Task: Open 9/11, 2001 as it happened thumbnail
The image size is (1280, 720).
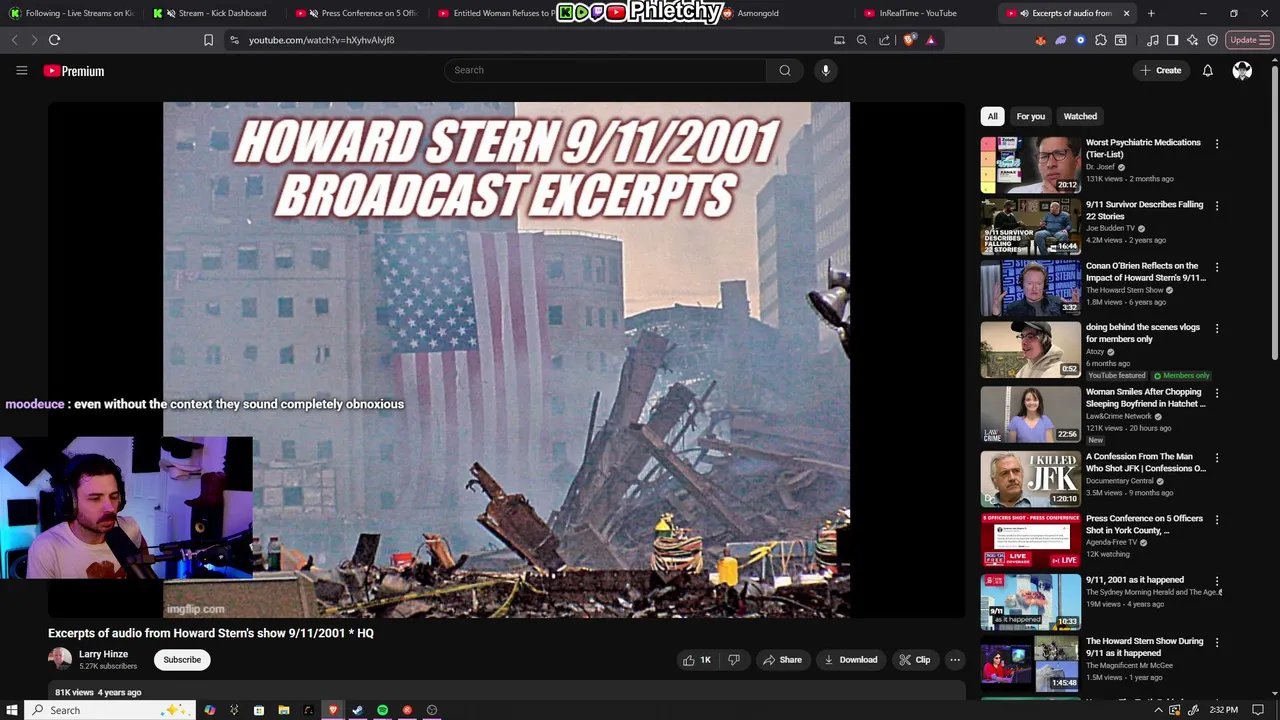Action: click(1030, 602)
